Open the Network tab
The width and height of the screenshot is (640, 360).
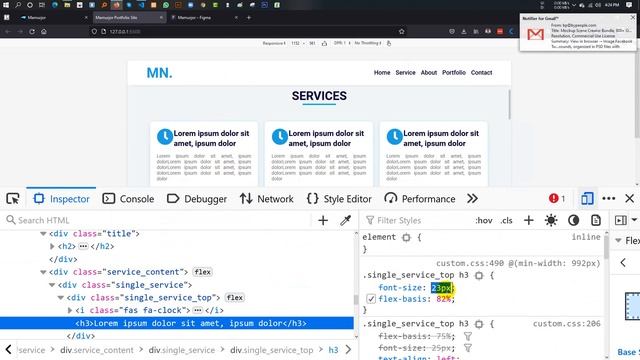267,199
